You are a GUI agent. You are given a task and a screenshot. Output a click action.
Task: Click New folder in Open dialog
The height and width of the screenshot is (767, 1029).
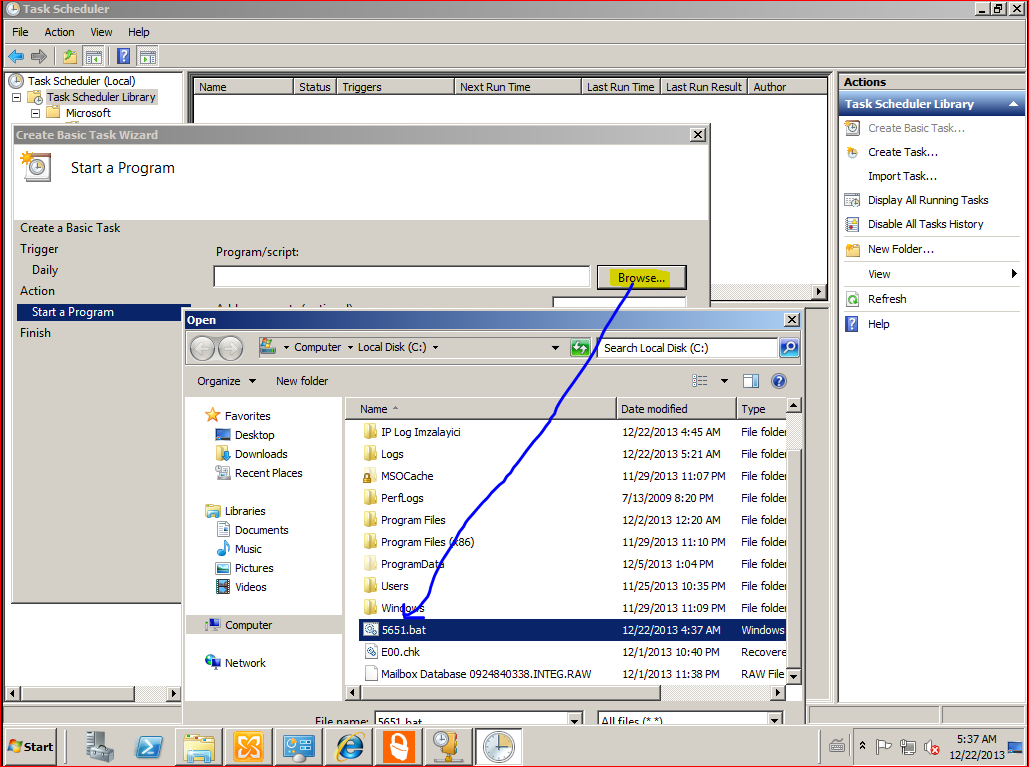pyautogui.click(x=302, y=381)
